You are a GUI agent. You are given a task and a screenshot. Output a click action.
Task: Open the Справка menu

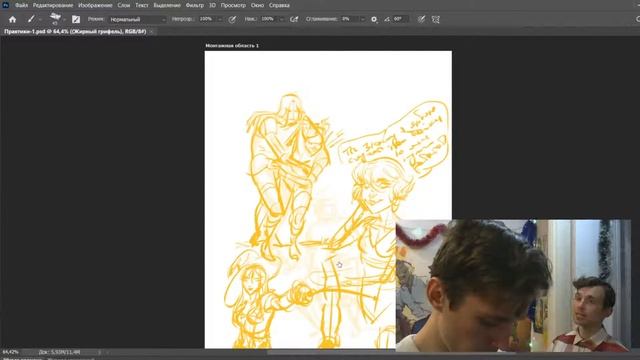coord(279,5)
